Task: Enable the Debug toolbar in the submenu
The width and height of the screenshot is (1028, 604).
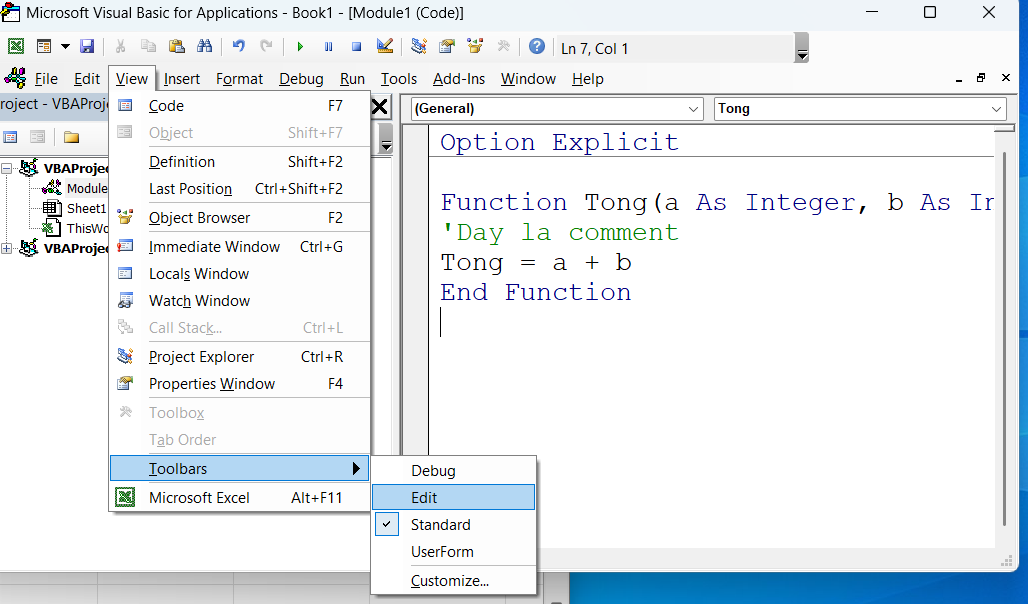Action: (433, 470)
